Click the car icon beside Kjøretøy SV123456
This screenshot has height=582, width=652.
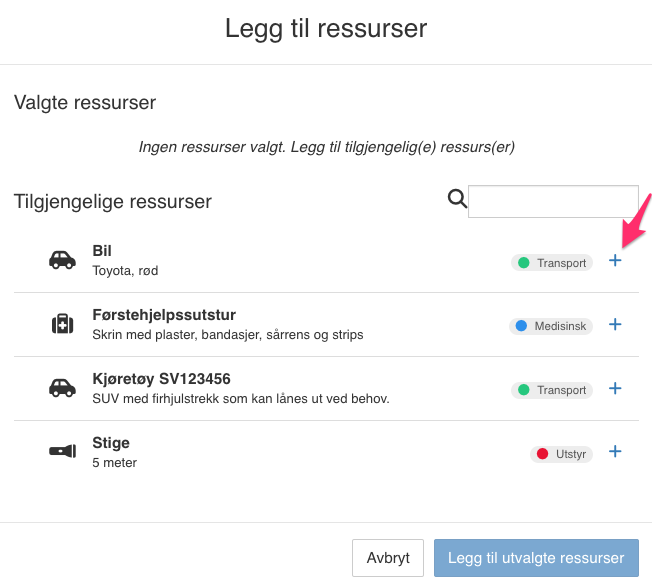[62, 388]
